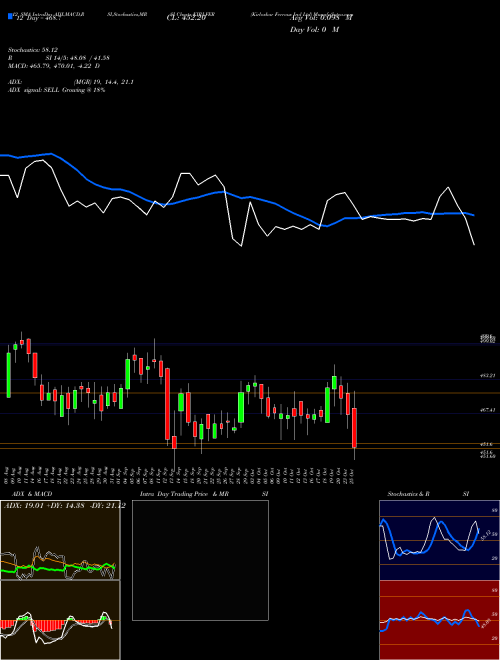Click the 'Stochastics & R SI' panel title

[428, 494]
